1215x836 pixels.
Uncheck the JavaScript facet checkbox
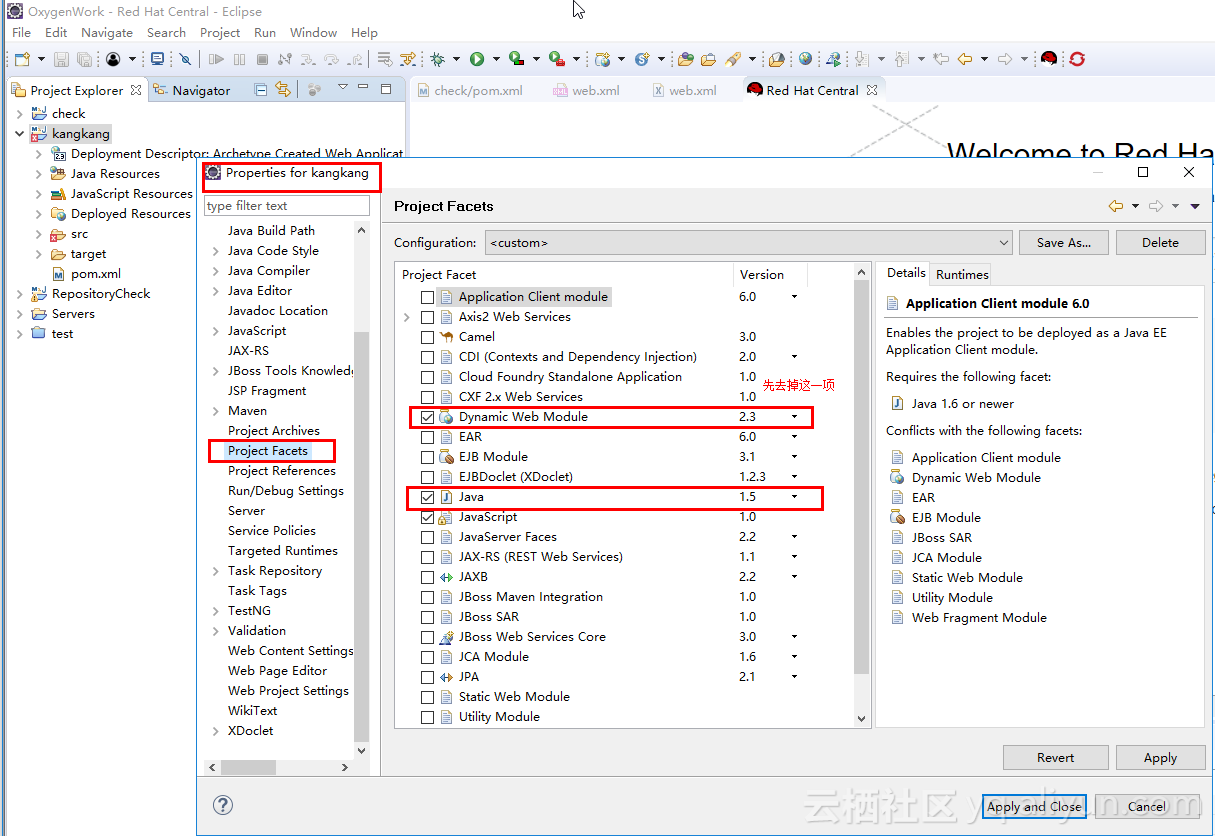click(x=428, y=517)
